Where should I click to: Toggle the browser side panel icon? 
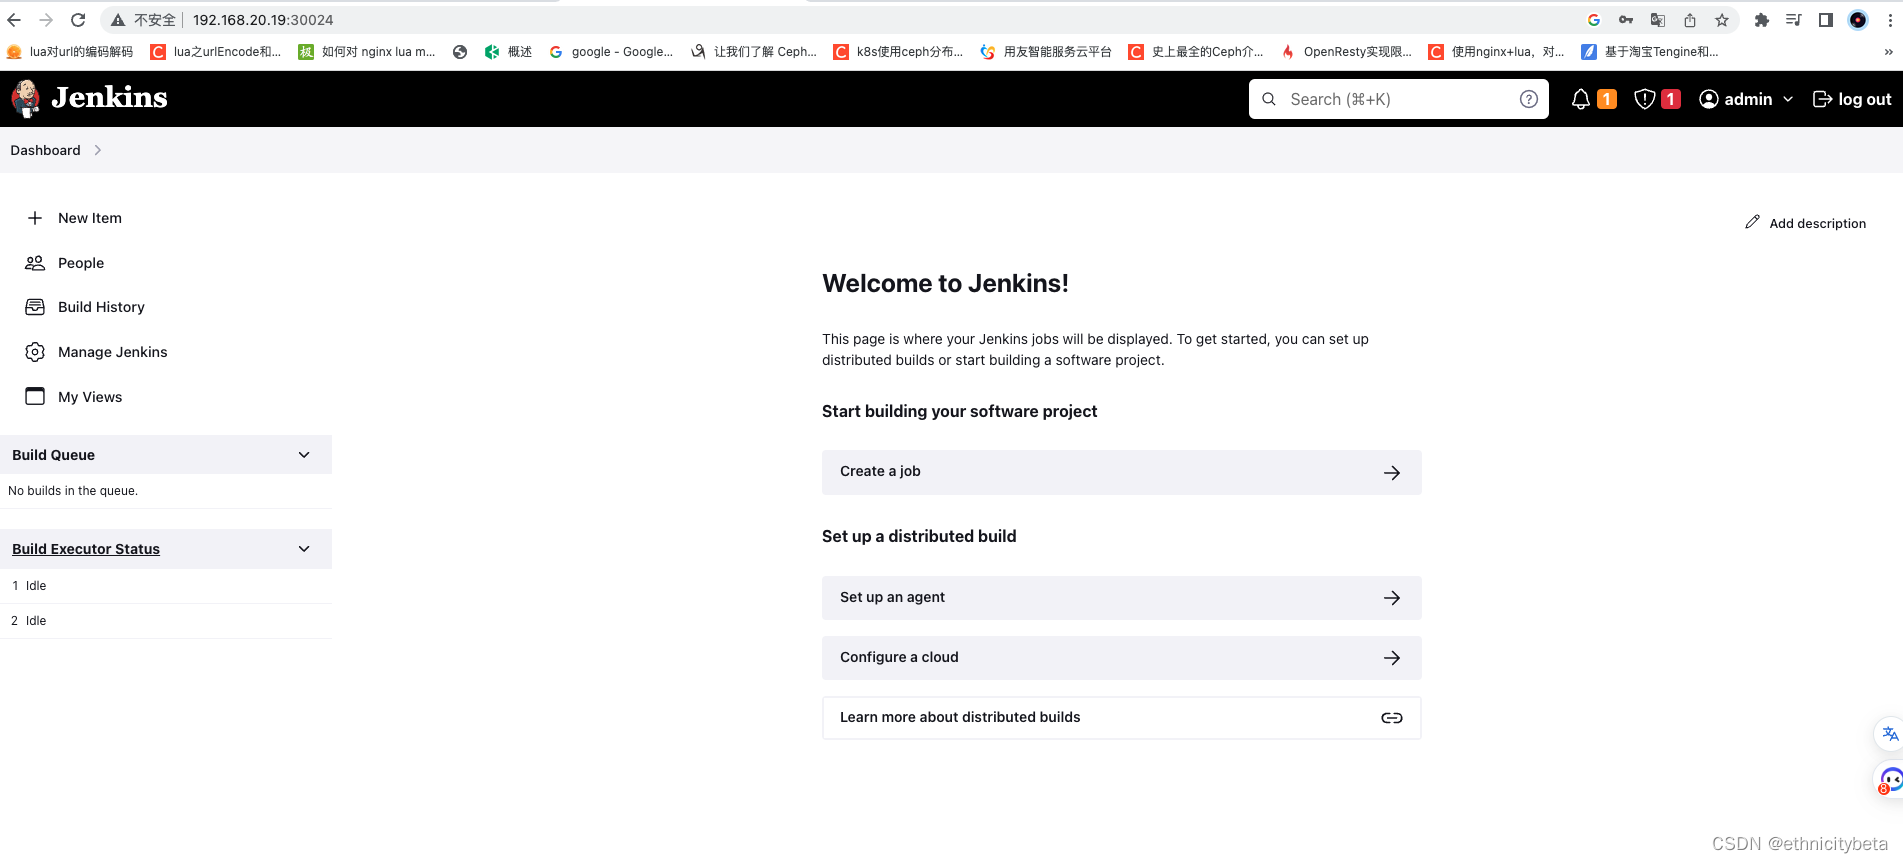1826,20
